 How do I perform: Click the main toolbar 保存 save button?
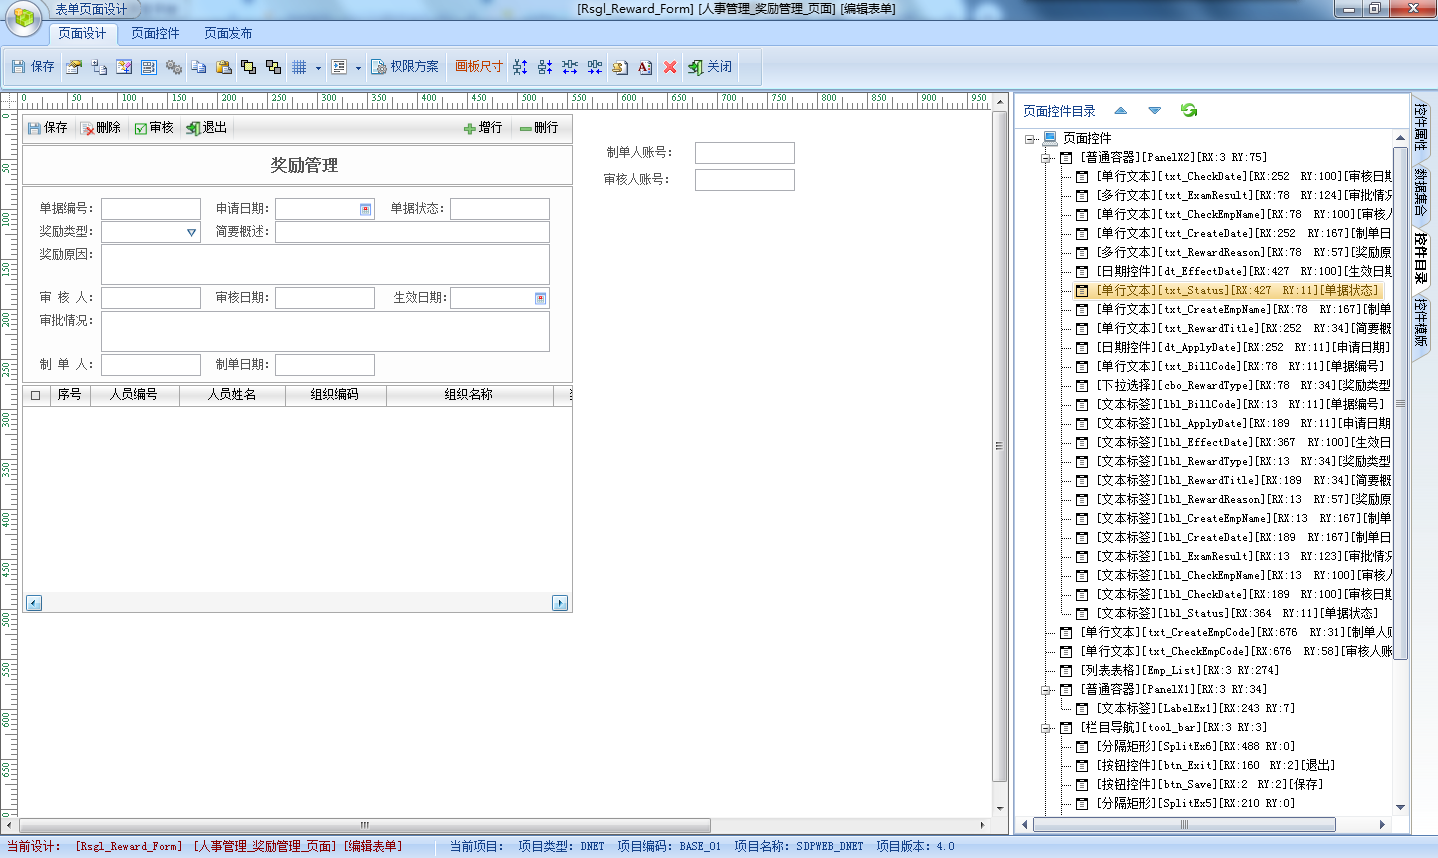(33, 67)
